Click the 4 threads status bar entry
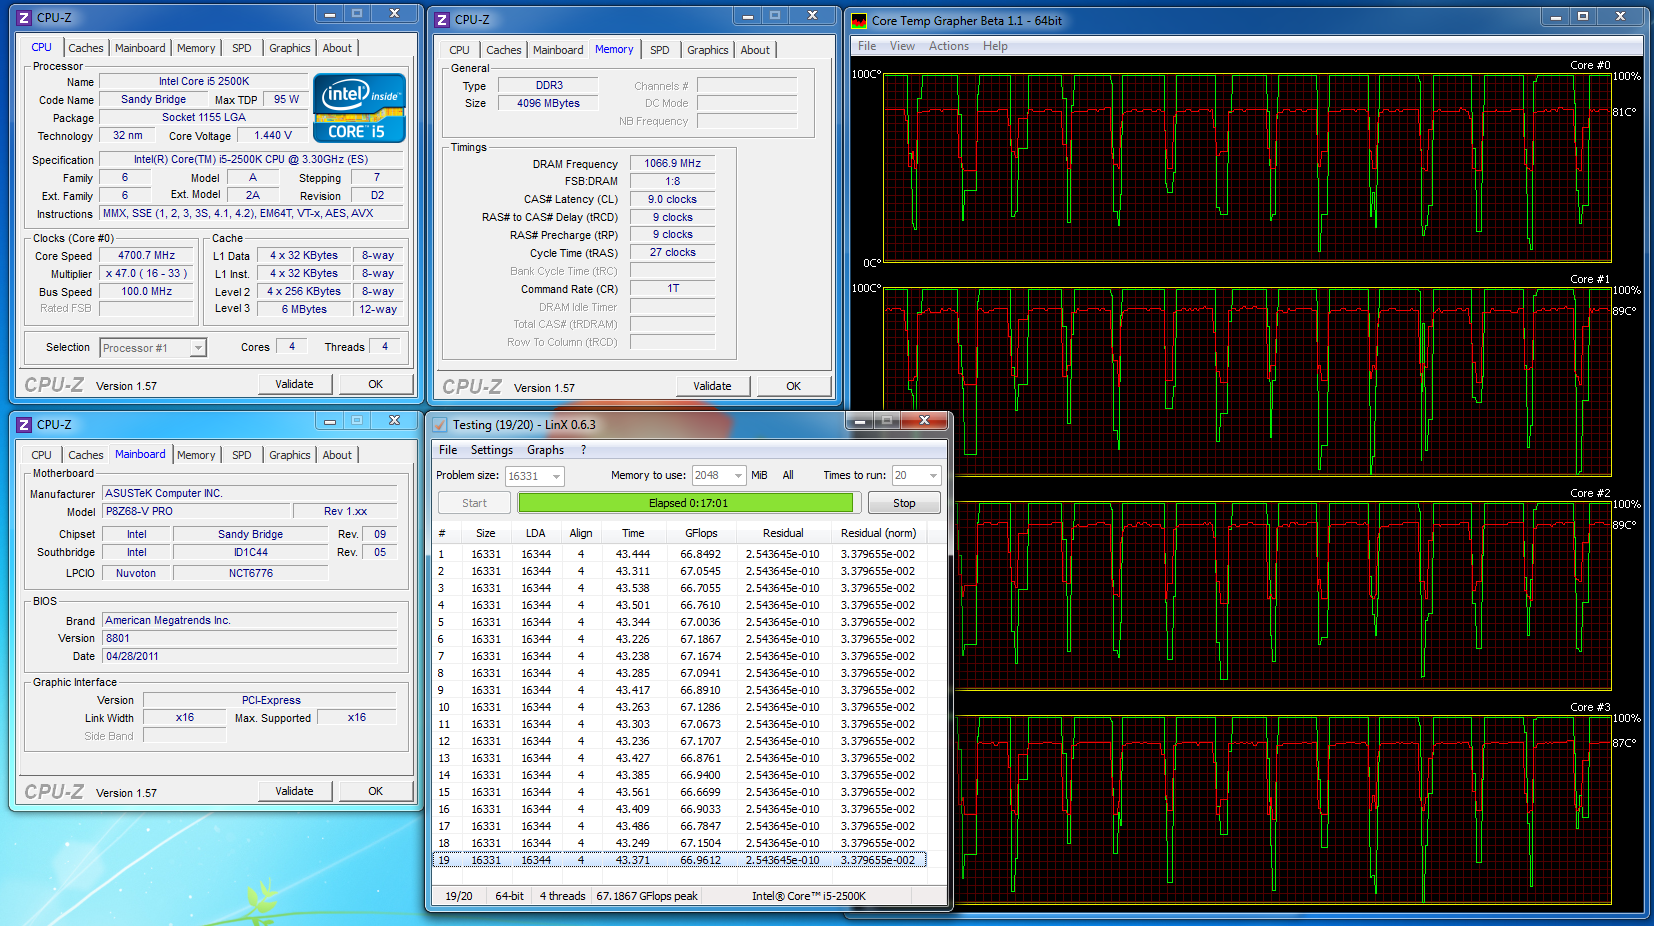 pyautogui.click(x=562, y=896)
